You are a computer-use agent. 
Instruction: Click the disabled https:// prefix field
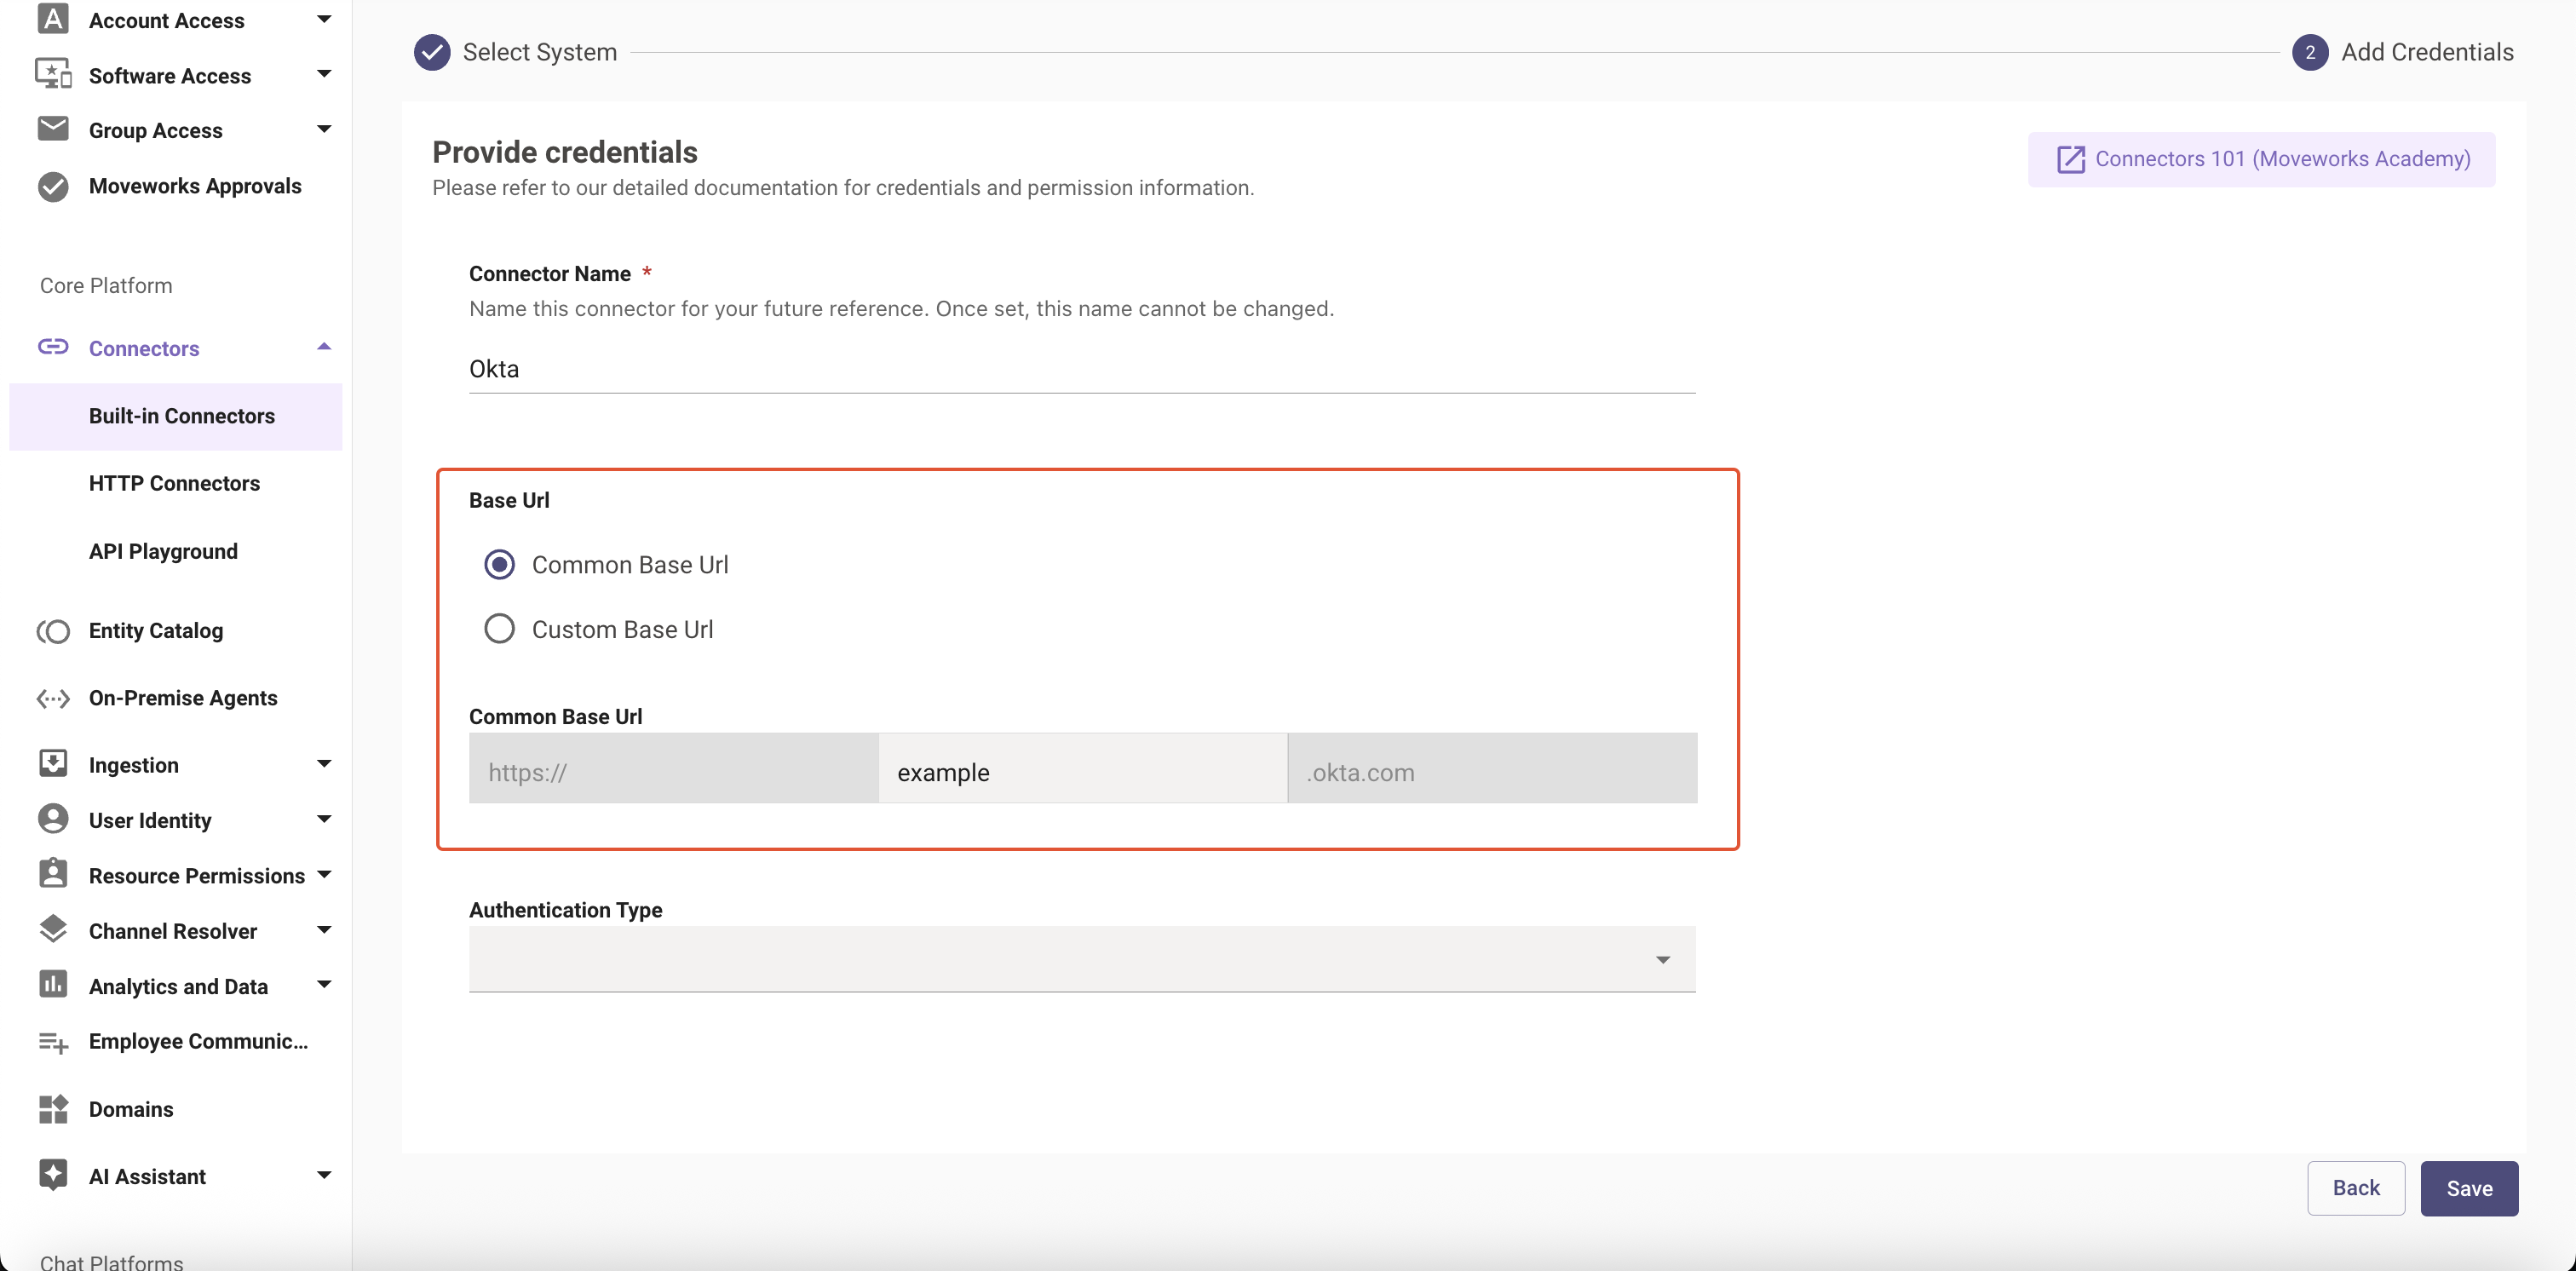point(674,768)
